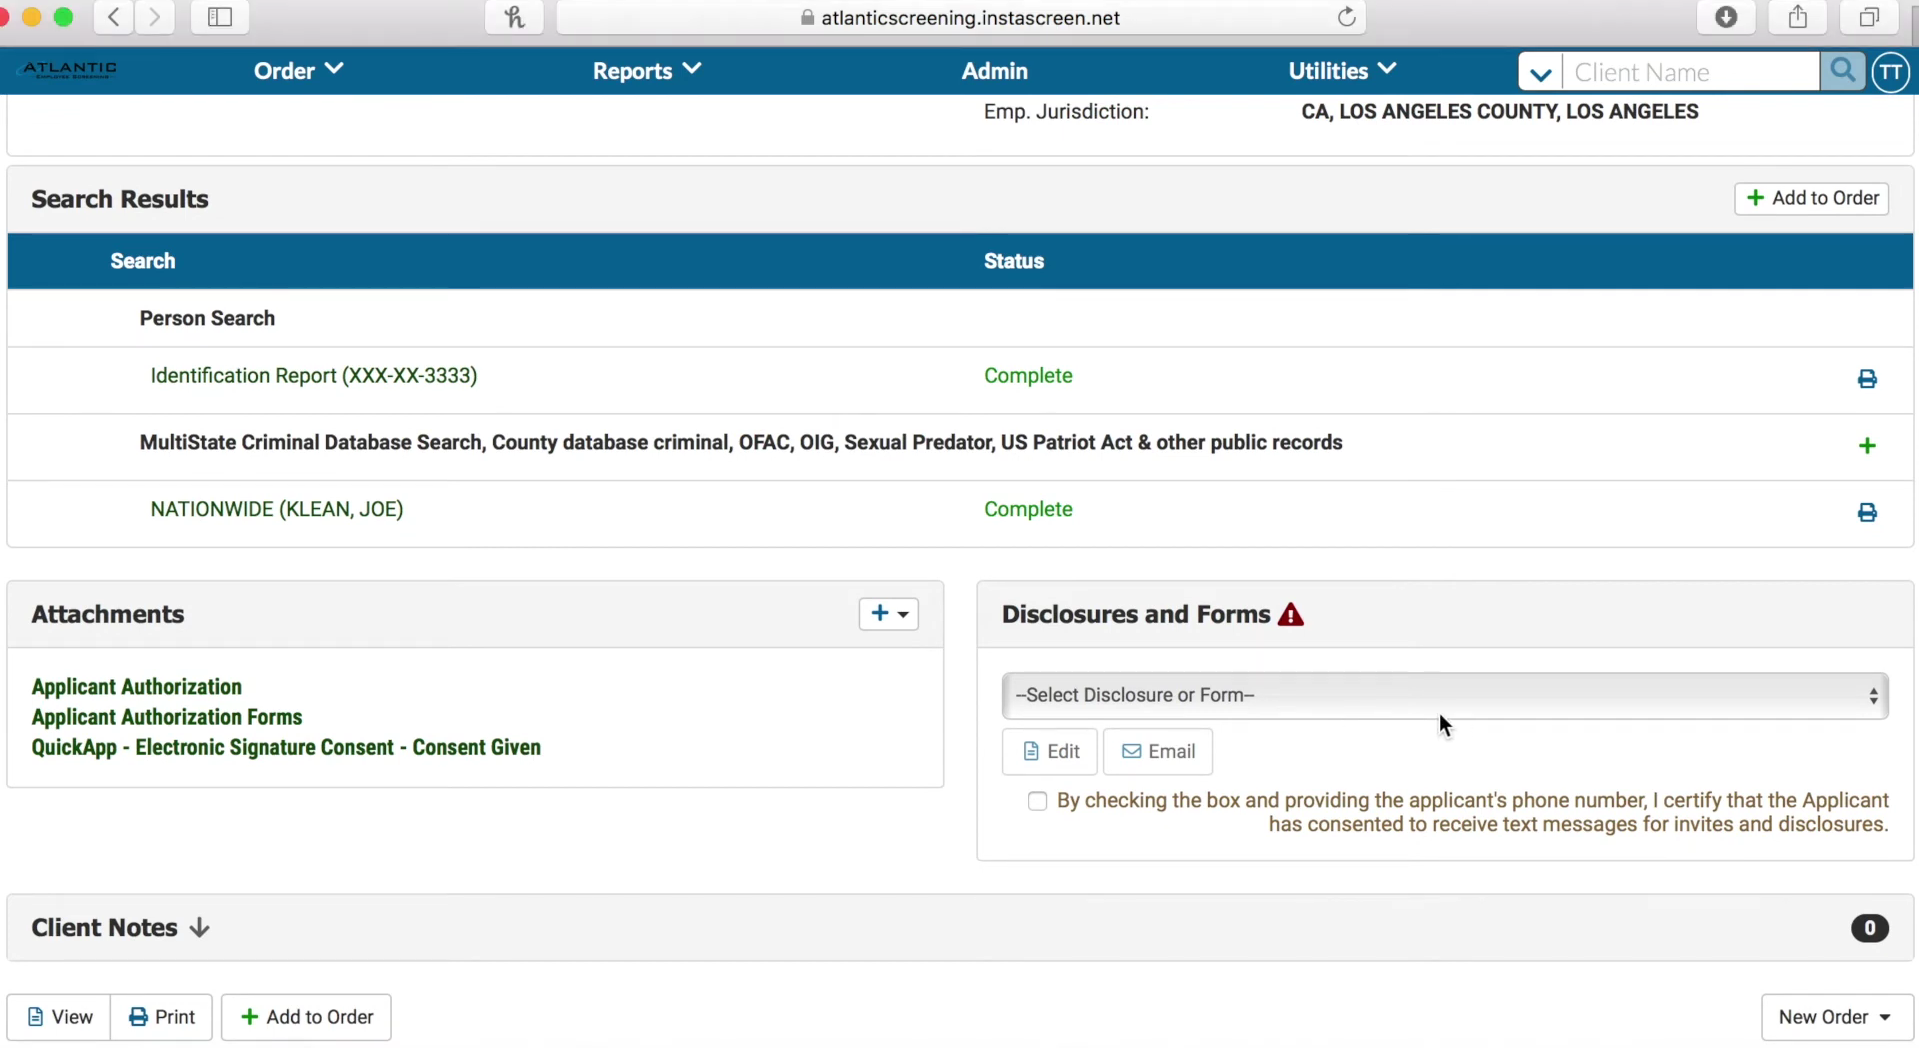Open the Applicant Authorization attachment
Image resolution: width=1919 pixels, height=1048 pixels.
point(136,686)
